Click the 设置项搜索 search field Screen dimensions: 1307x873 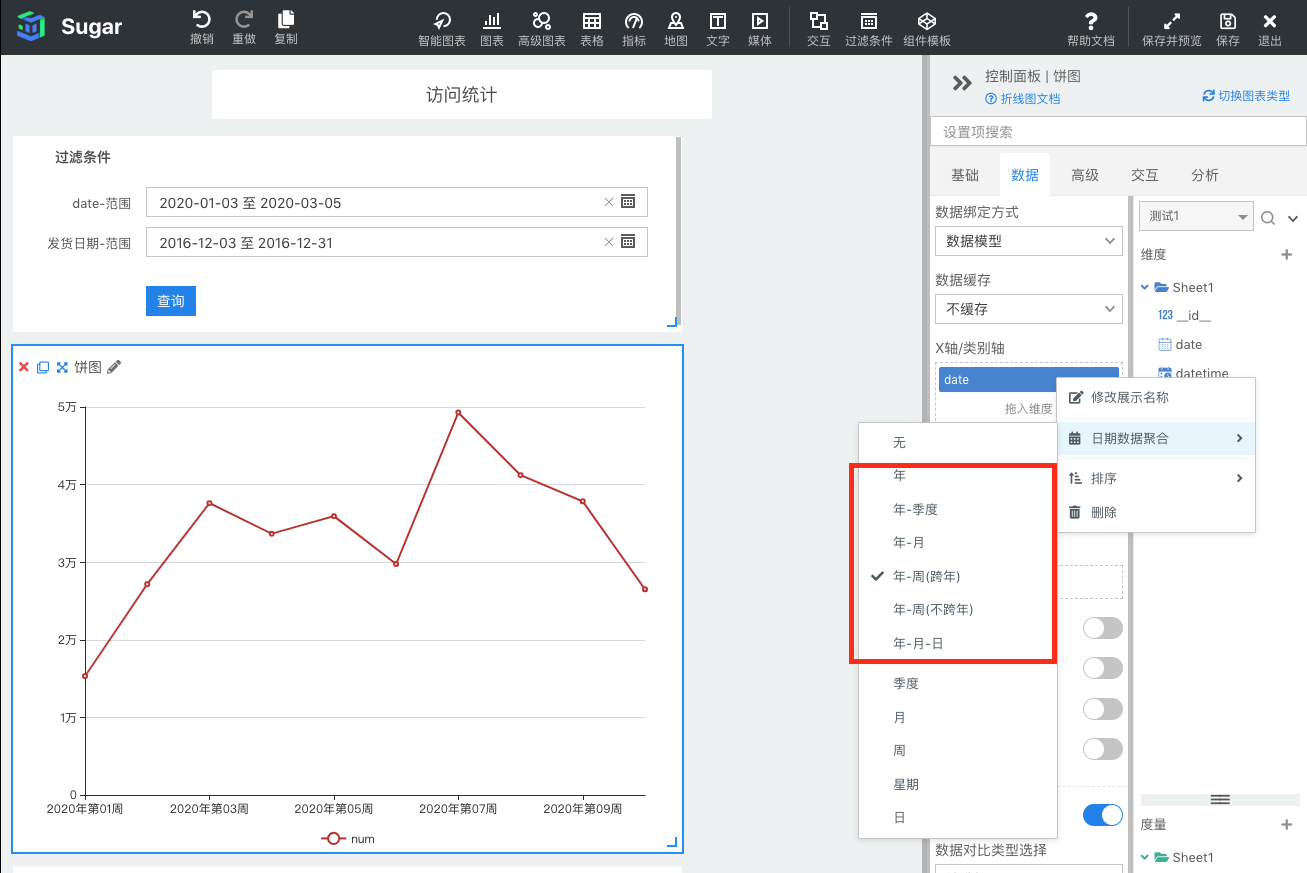[x=1118, y=132]
